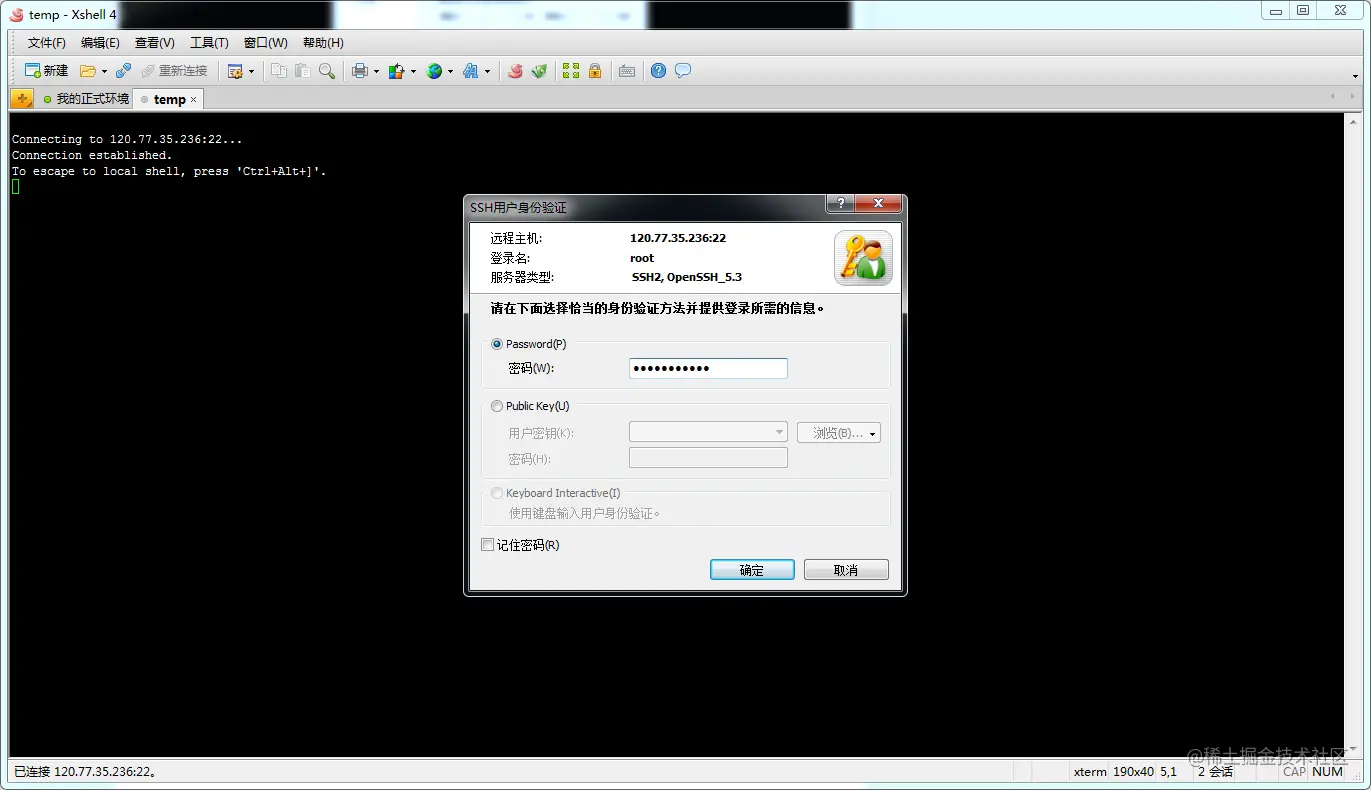
Task: Click the globe encoding icon
Action: click(434, 71)
